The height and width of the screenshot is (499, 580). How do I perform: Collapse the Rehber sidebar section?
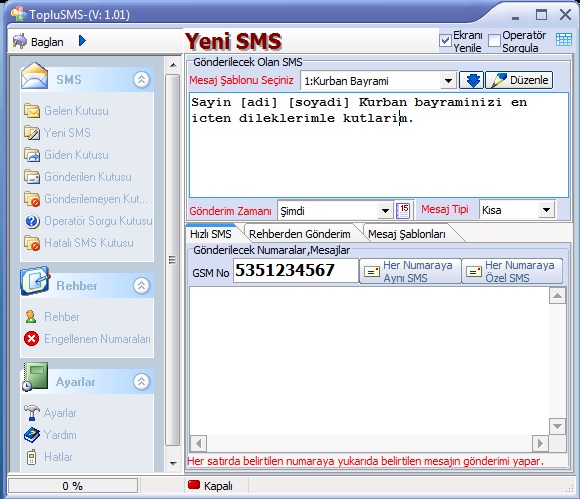(141, 285)
